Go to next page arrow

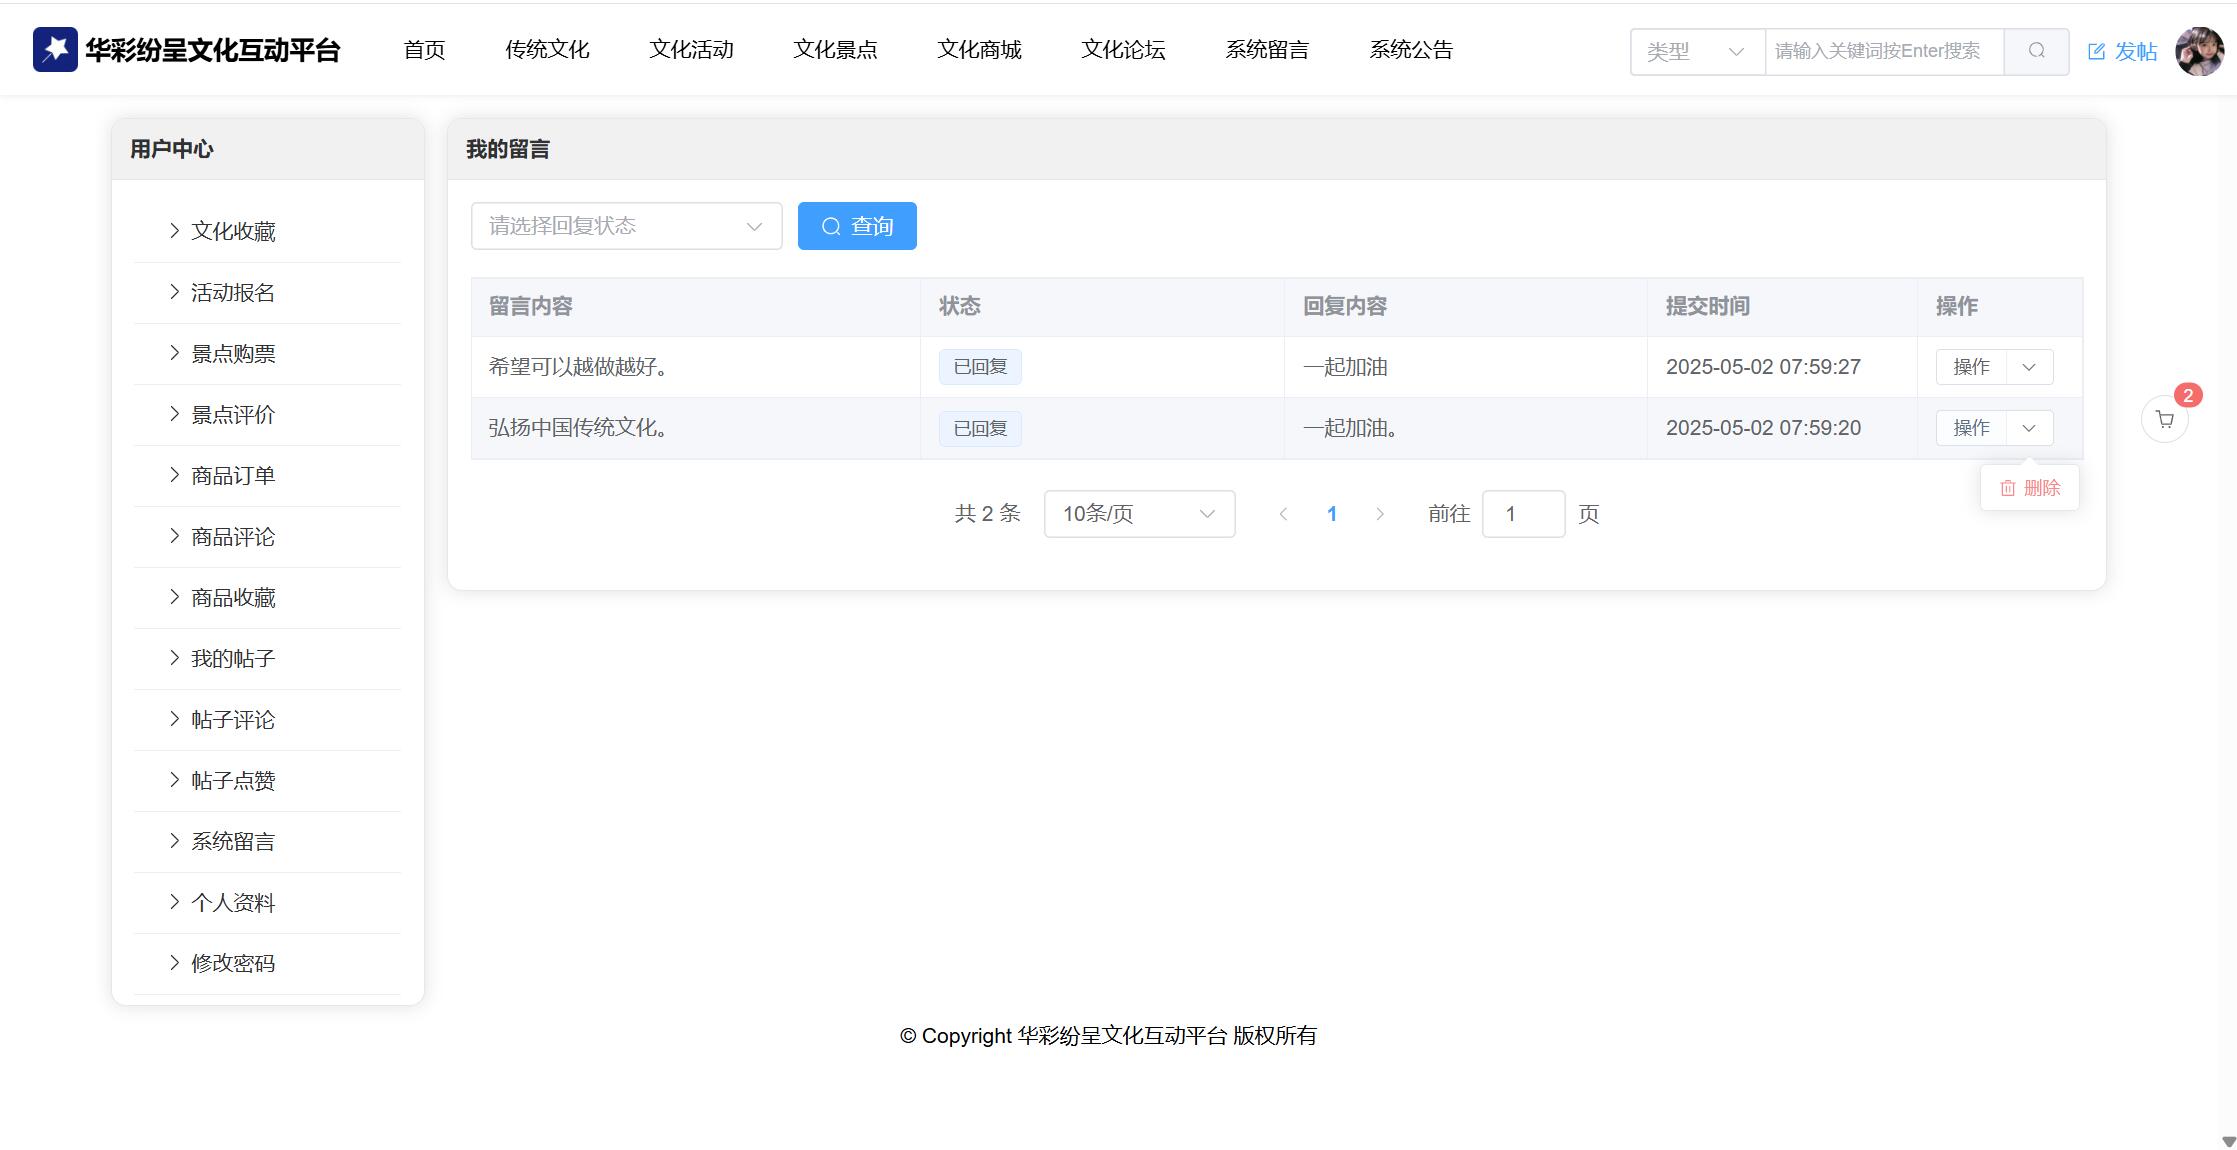(1380, 514)
